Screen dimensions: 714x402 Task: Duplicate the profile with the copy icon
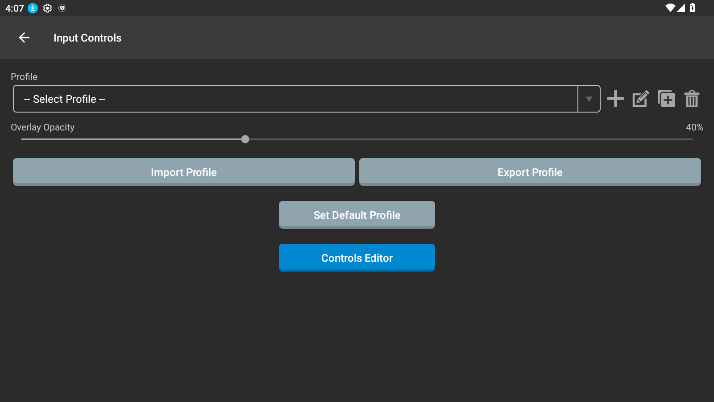666,99
